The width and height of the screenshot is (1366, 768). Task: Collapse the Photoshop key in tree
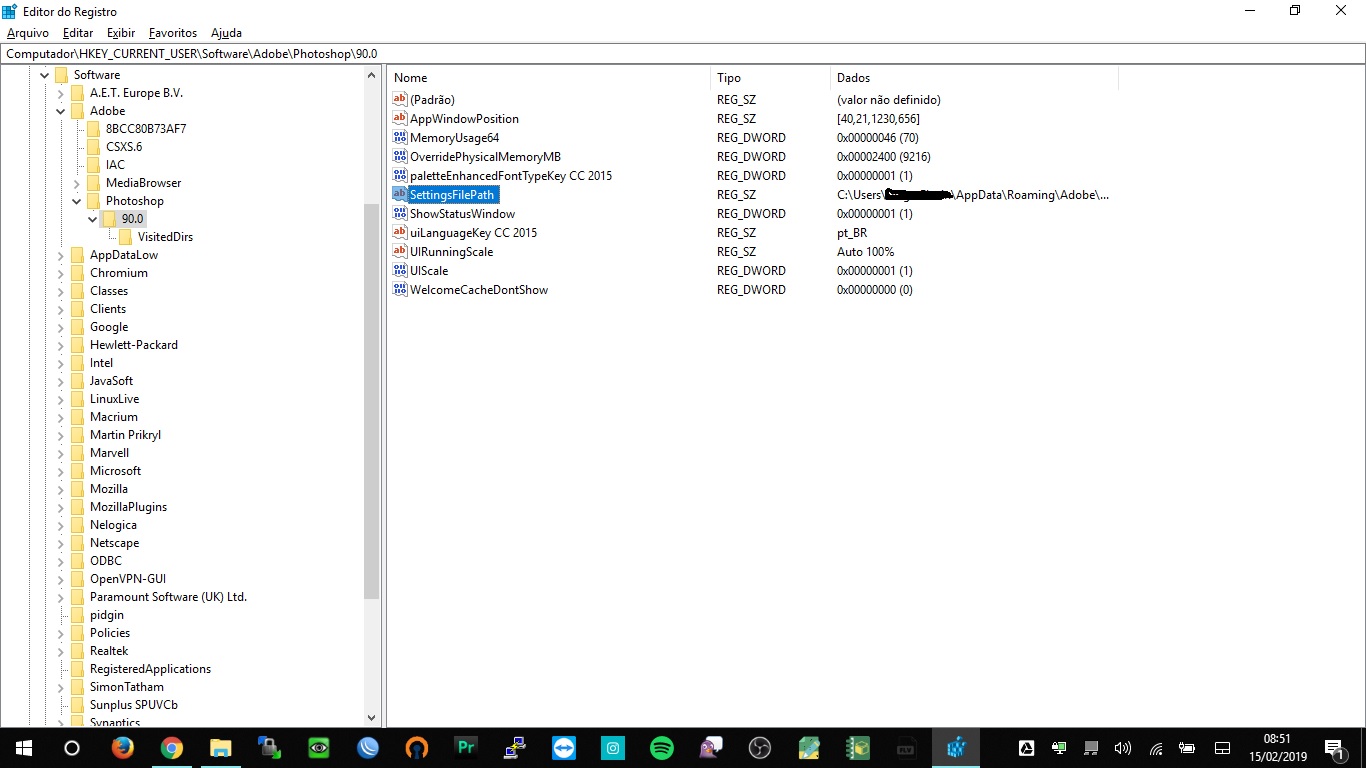[77, 201]
